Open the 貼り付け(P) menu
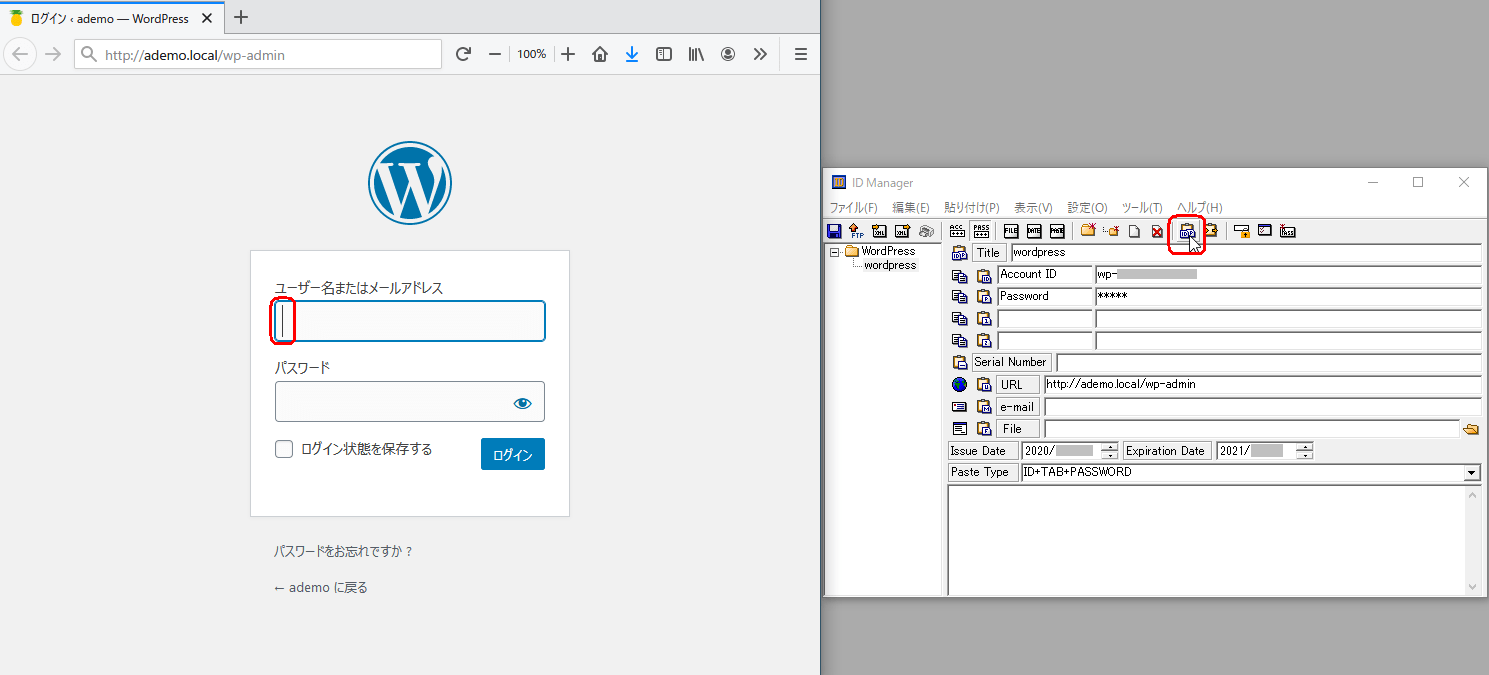 coord(972,208)
